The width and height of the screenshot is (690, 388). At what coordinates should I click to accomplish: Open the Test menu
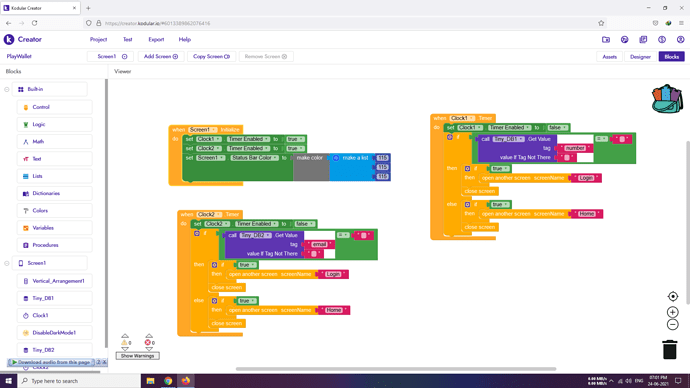click(x=128, y=40)
